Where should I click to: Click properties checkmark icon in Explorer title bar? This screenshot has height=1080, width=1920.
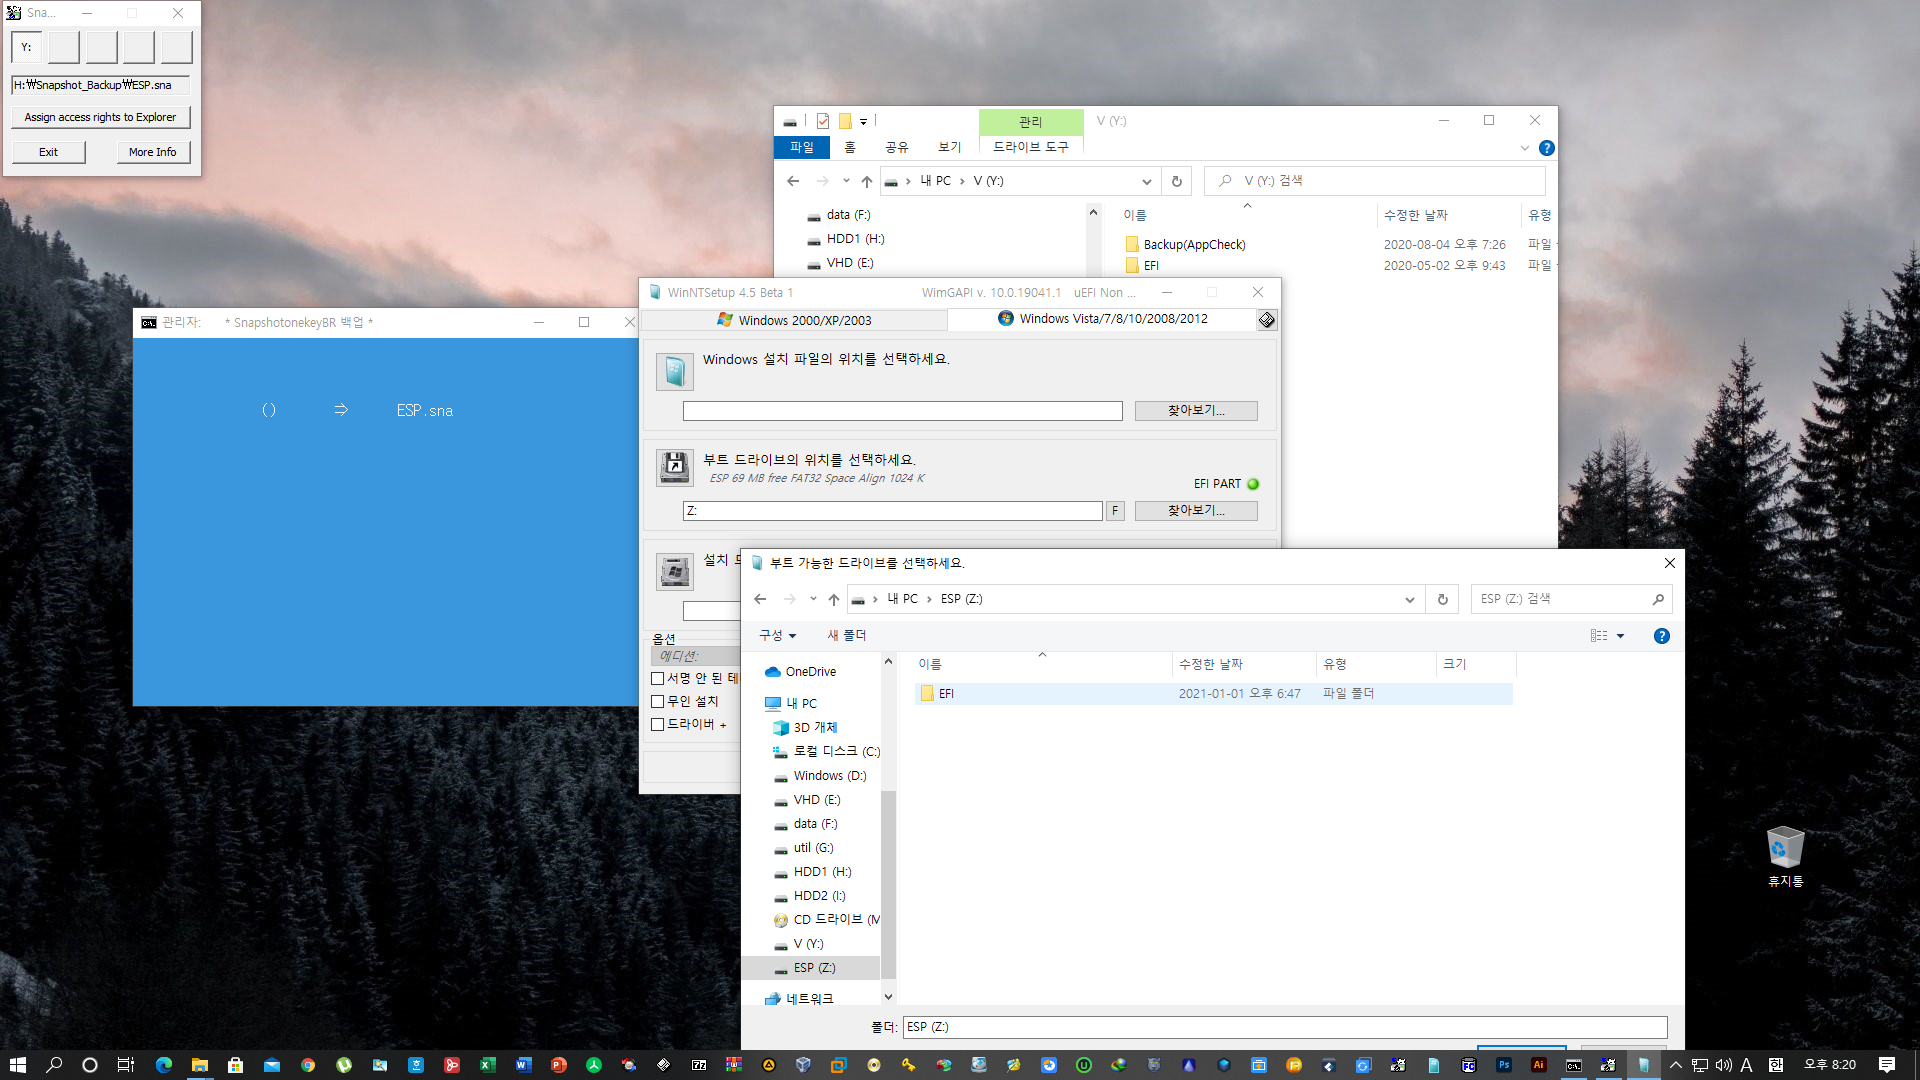pyautogui.click(x=822, y=121)
